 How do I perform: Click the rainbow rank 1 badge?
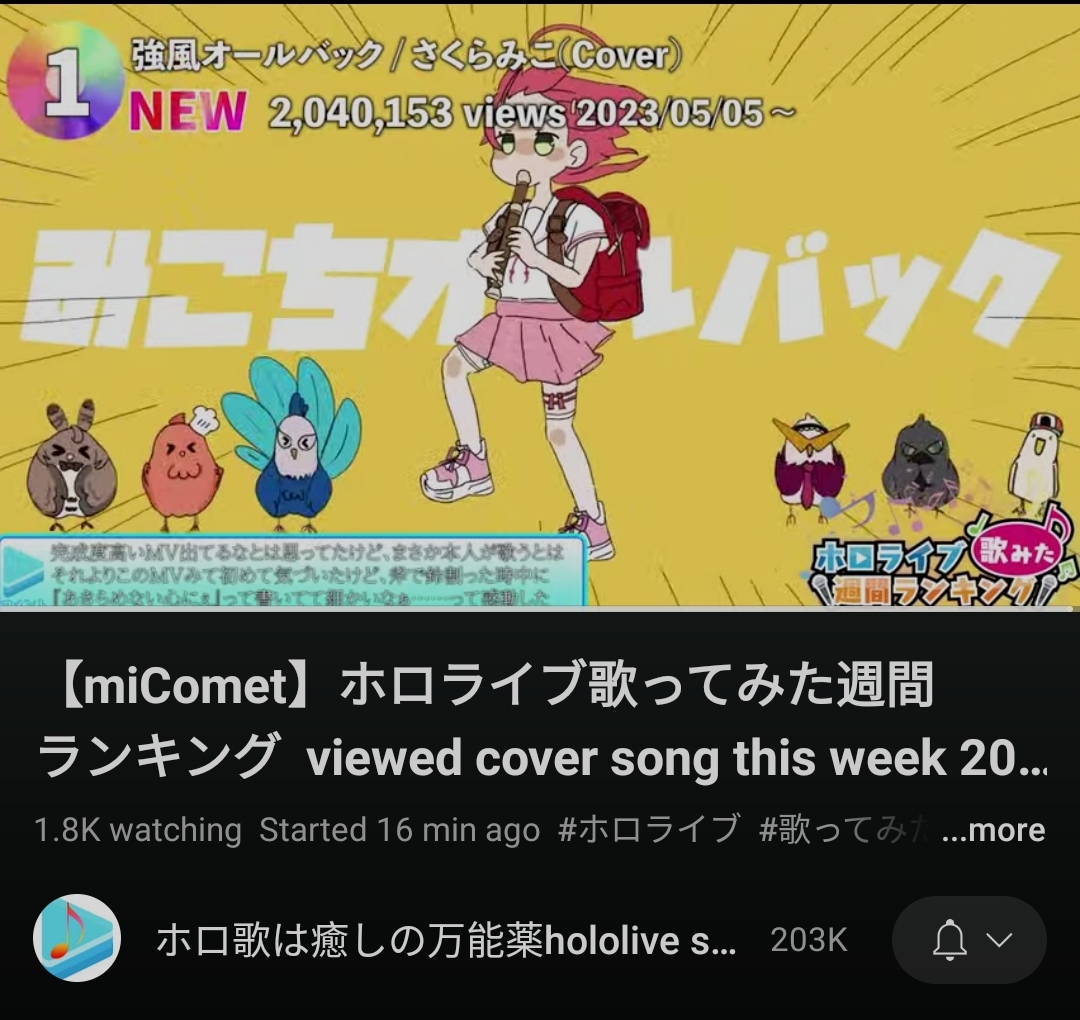(65, 80)
